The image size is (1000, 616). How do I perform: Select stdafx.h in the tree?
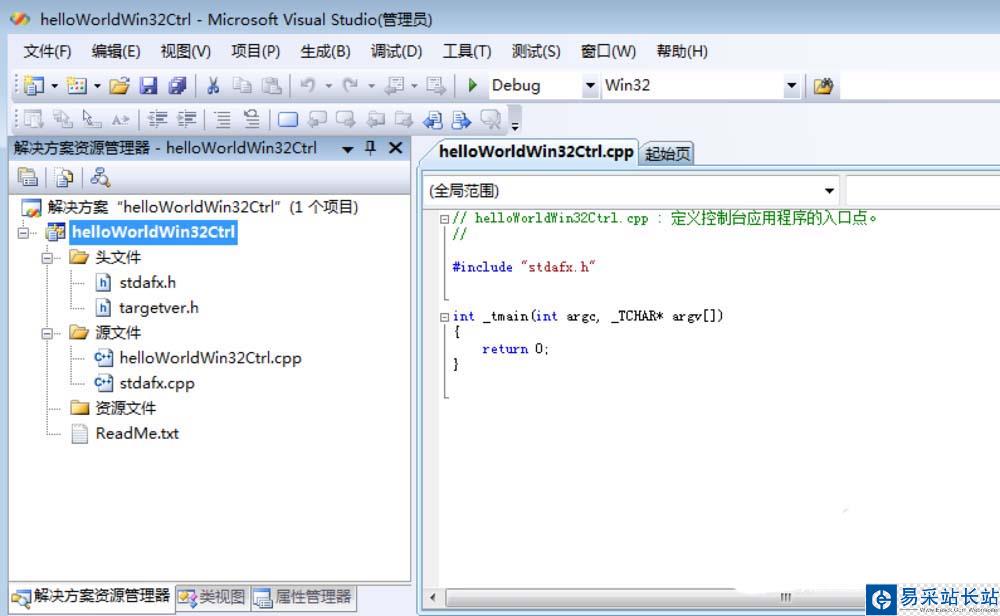[147, 282]
